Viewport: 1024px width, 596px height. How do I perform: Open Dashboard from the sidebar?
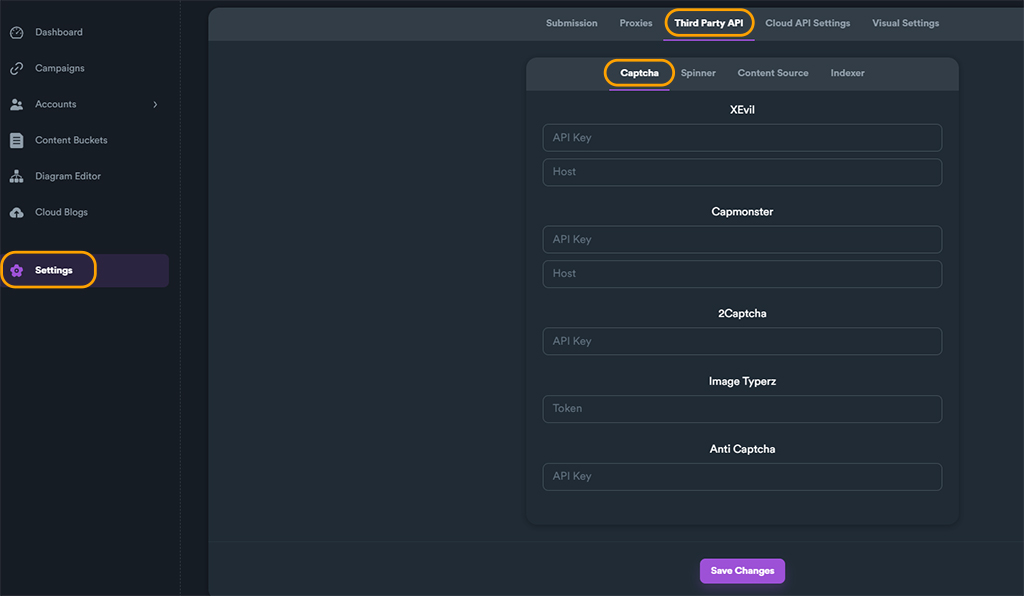(59, 32)
